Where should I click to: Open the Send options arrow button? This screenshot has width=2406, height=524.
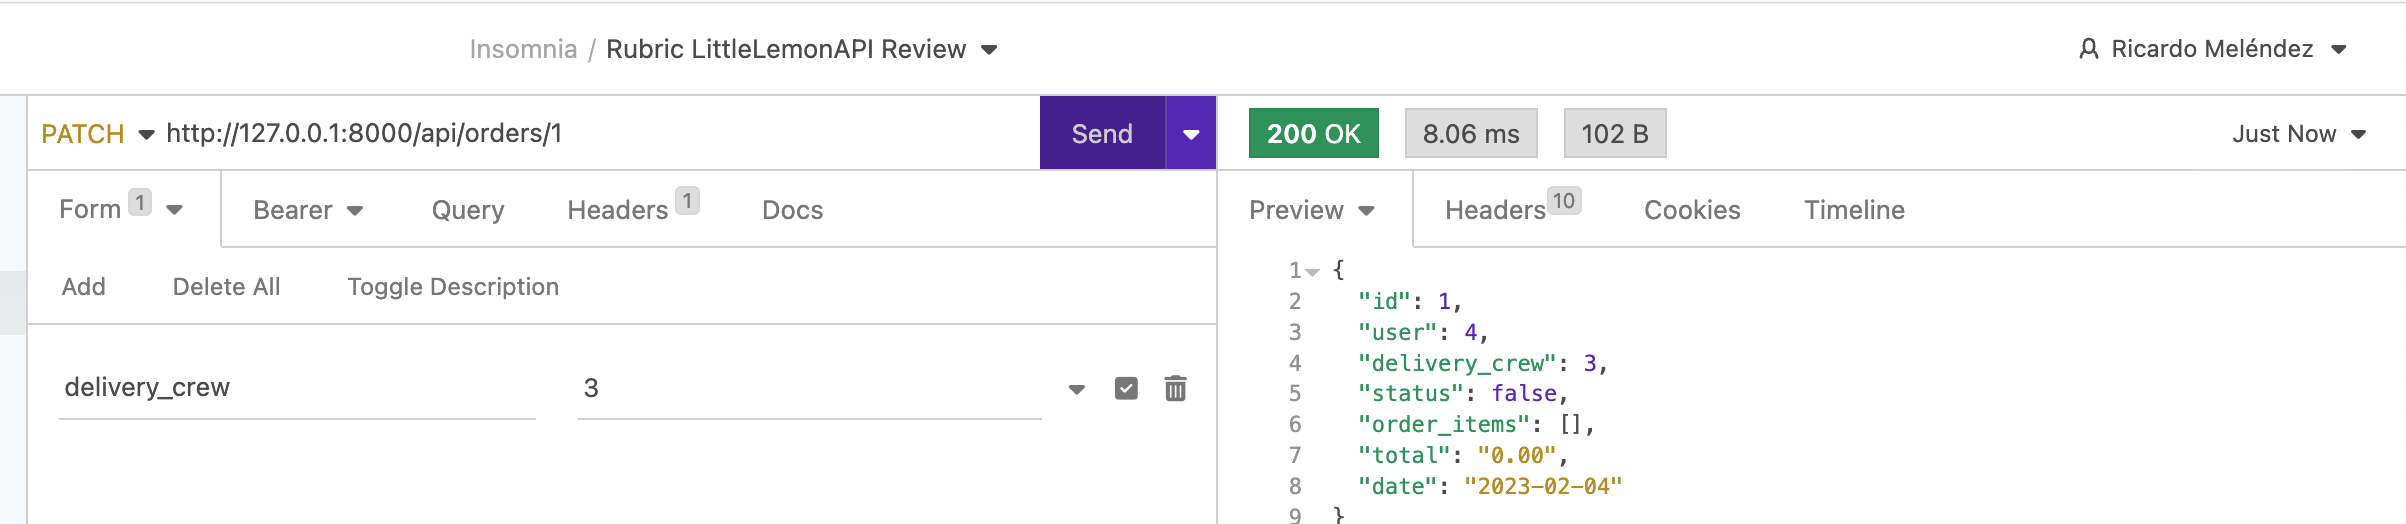click(x=1191, y=133)
